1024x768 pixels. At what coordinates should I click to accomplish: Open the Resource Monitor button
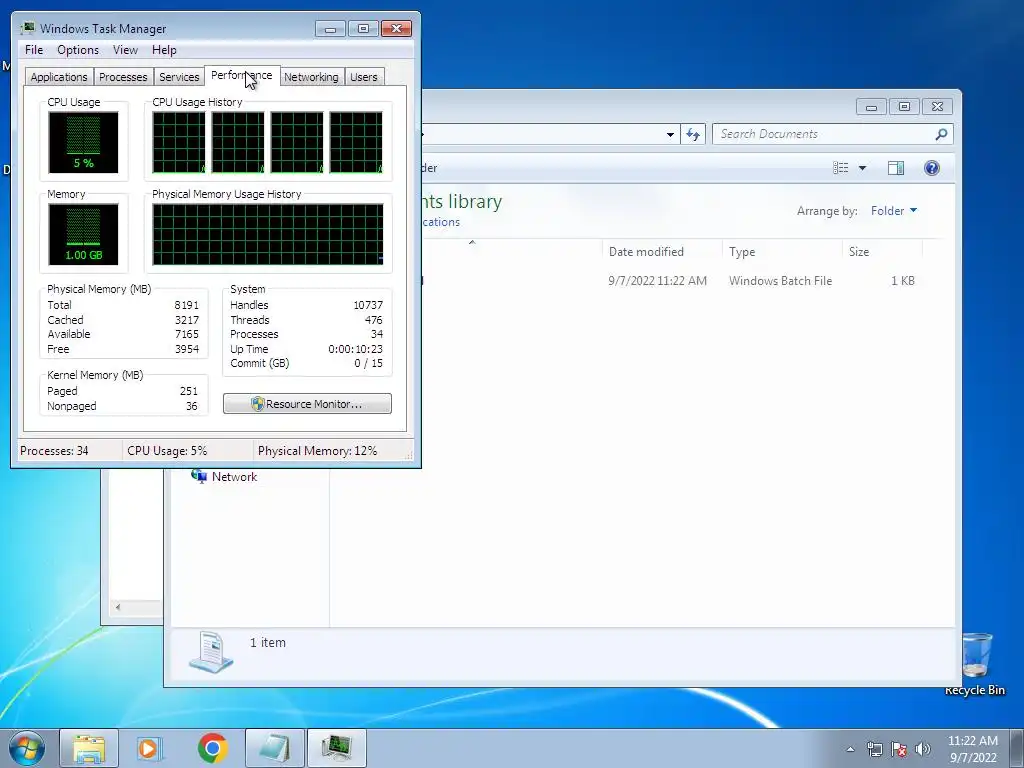coord(307,404)
